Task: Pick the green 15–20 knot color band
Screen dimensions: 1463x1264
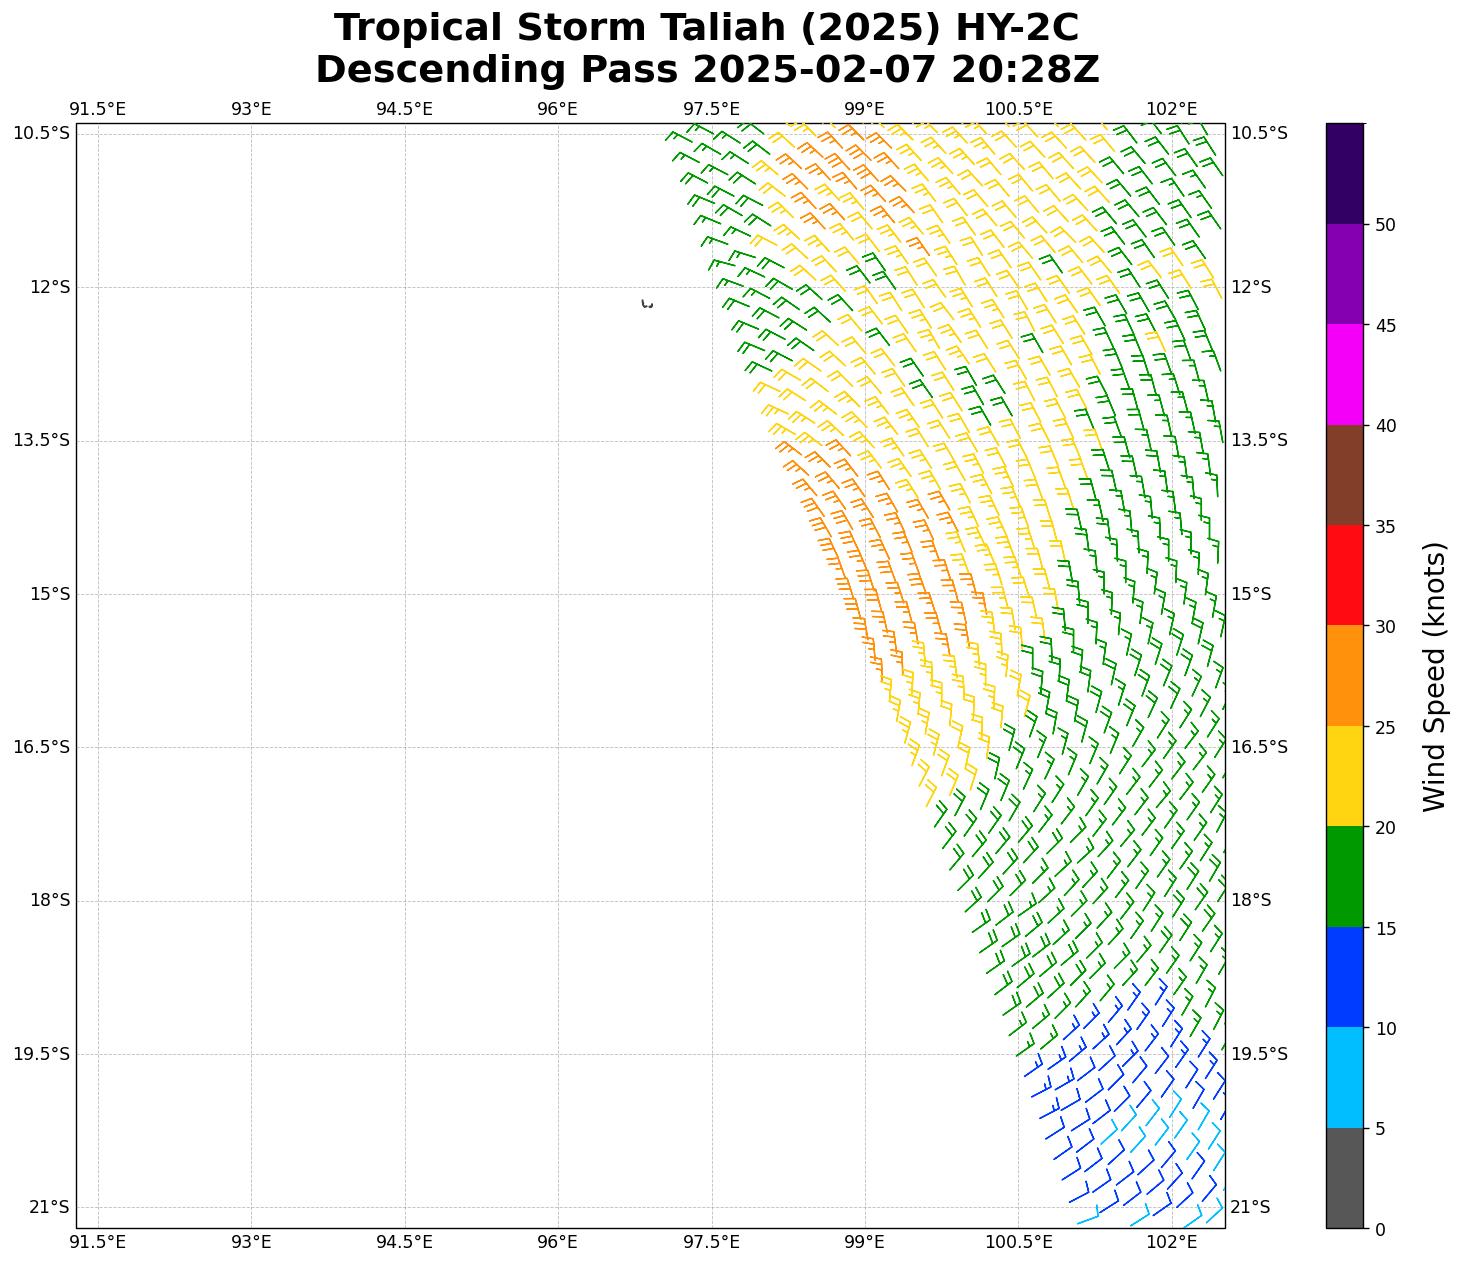Action: (x=1344, y=877)
